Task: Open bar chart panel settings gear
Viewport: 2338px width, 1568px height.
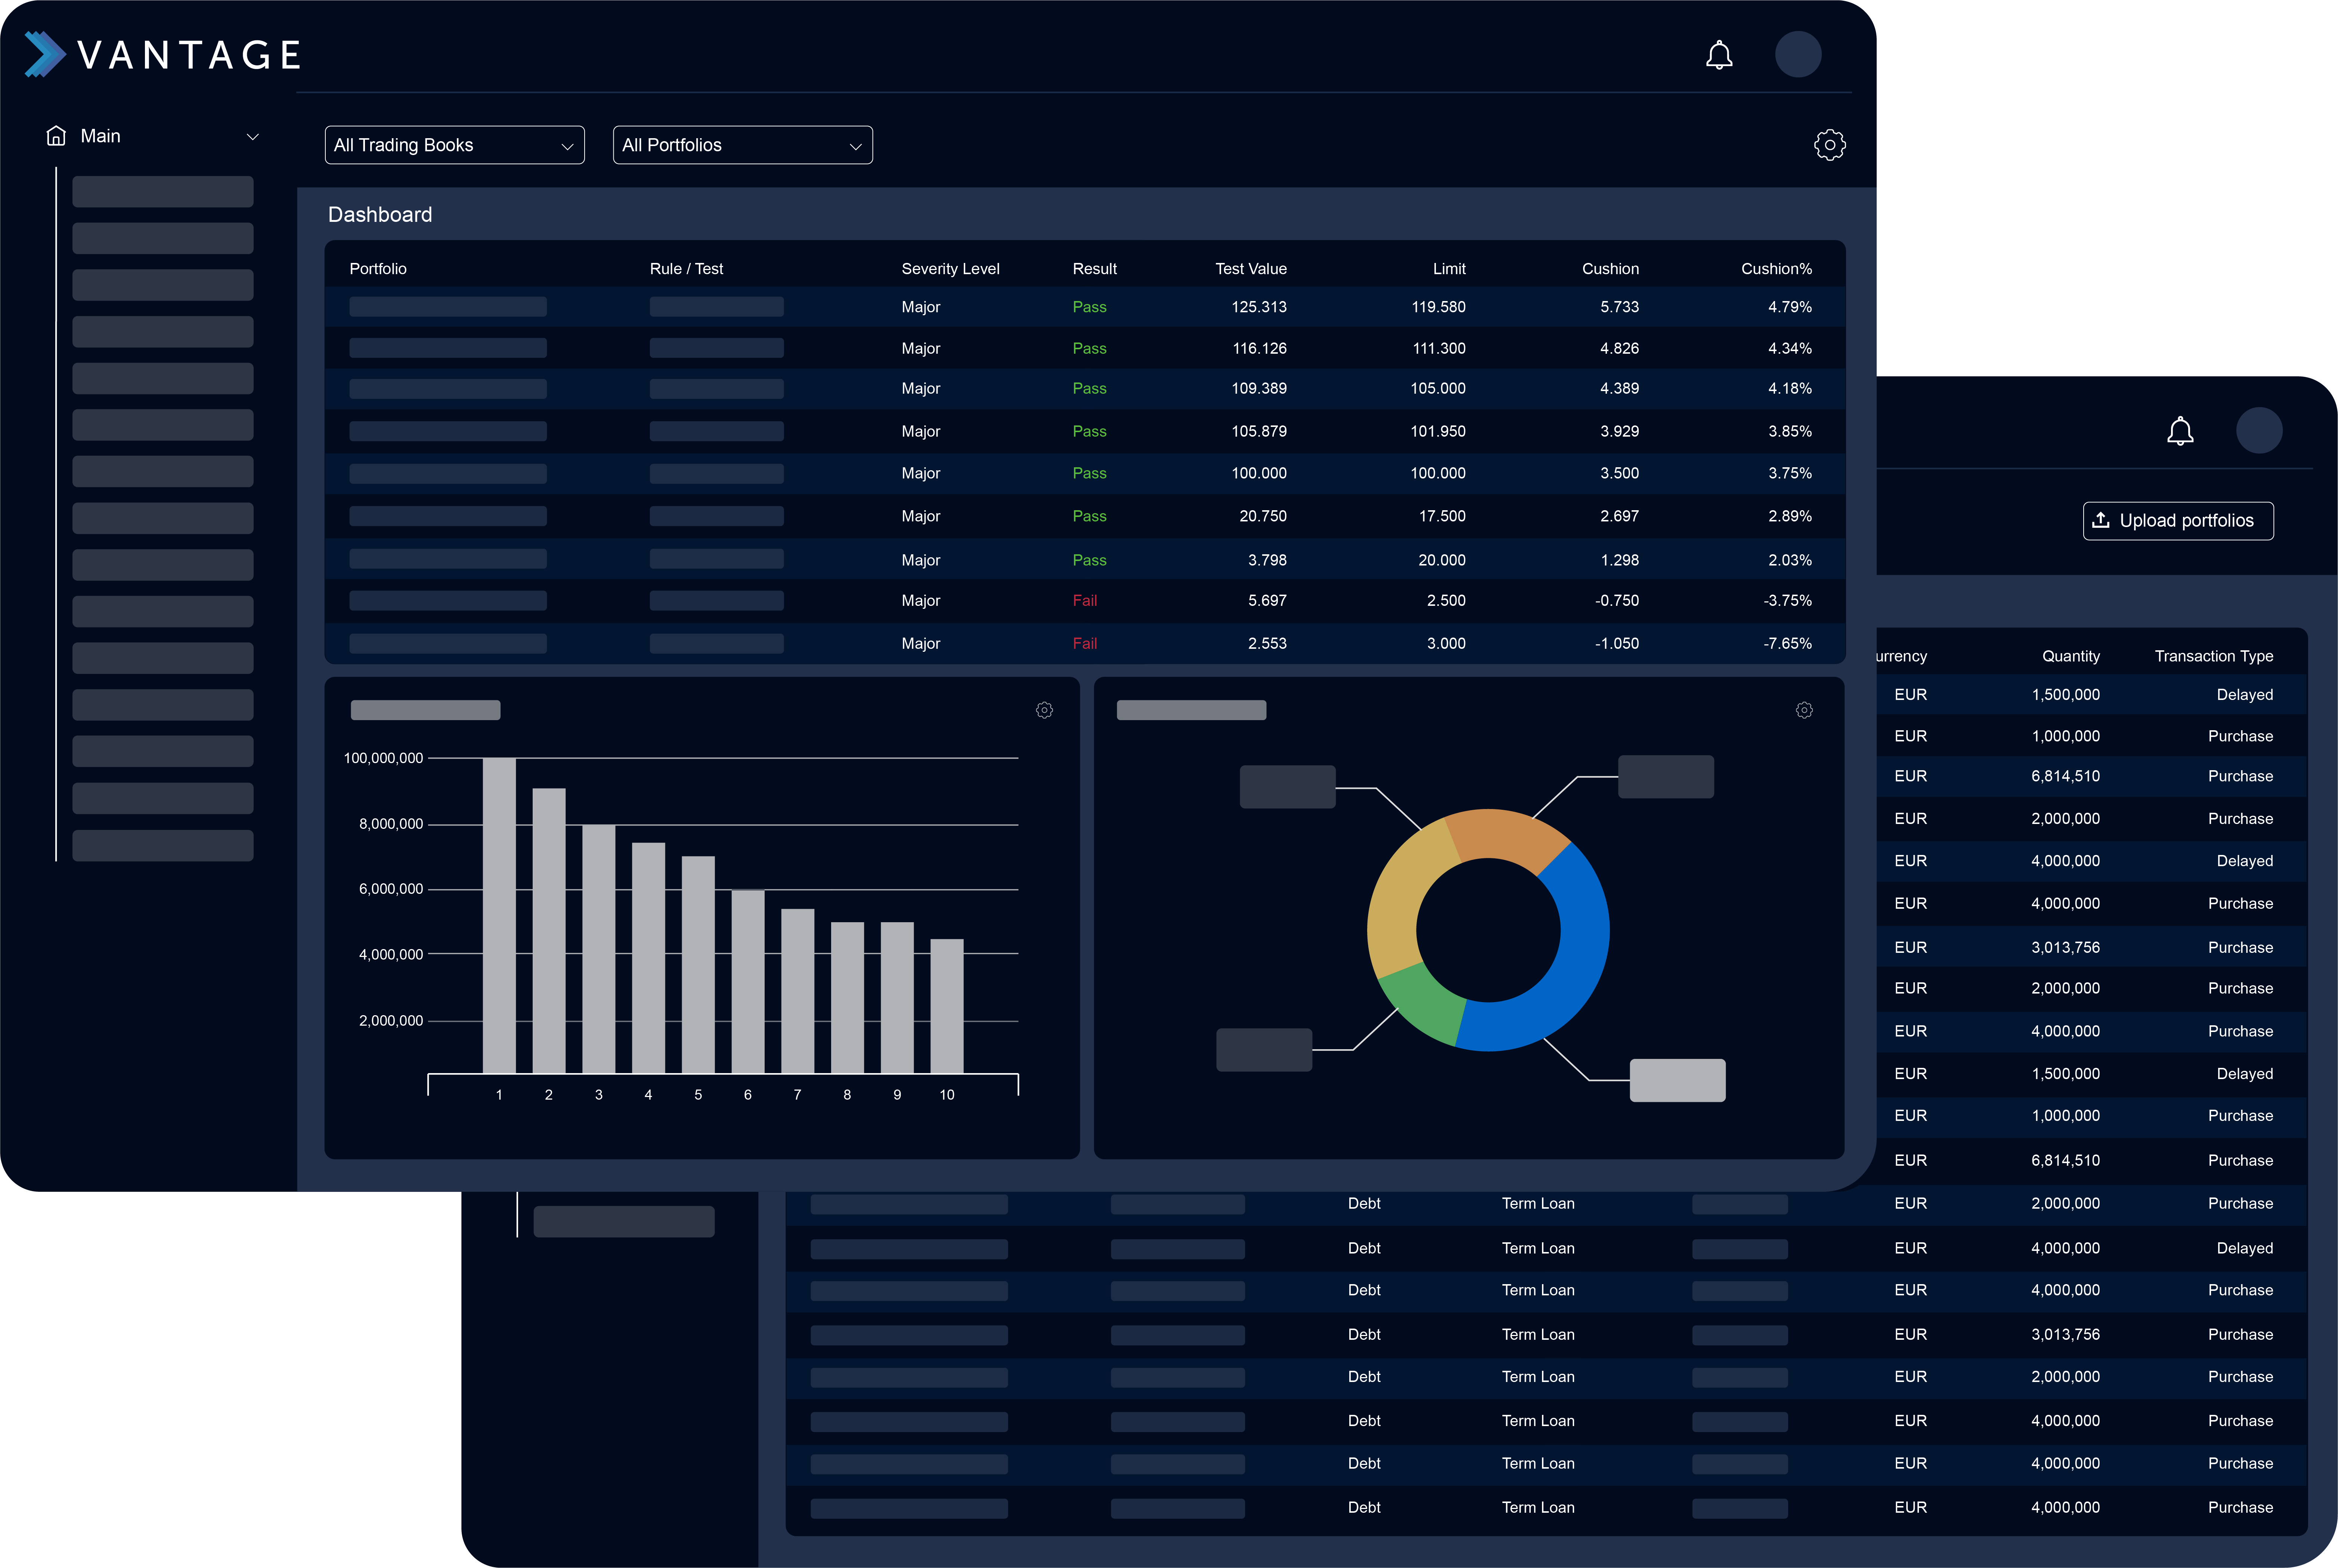Action: tap(1044, 710)
